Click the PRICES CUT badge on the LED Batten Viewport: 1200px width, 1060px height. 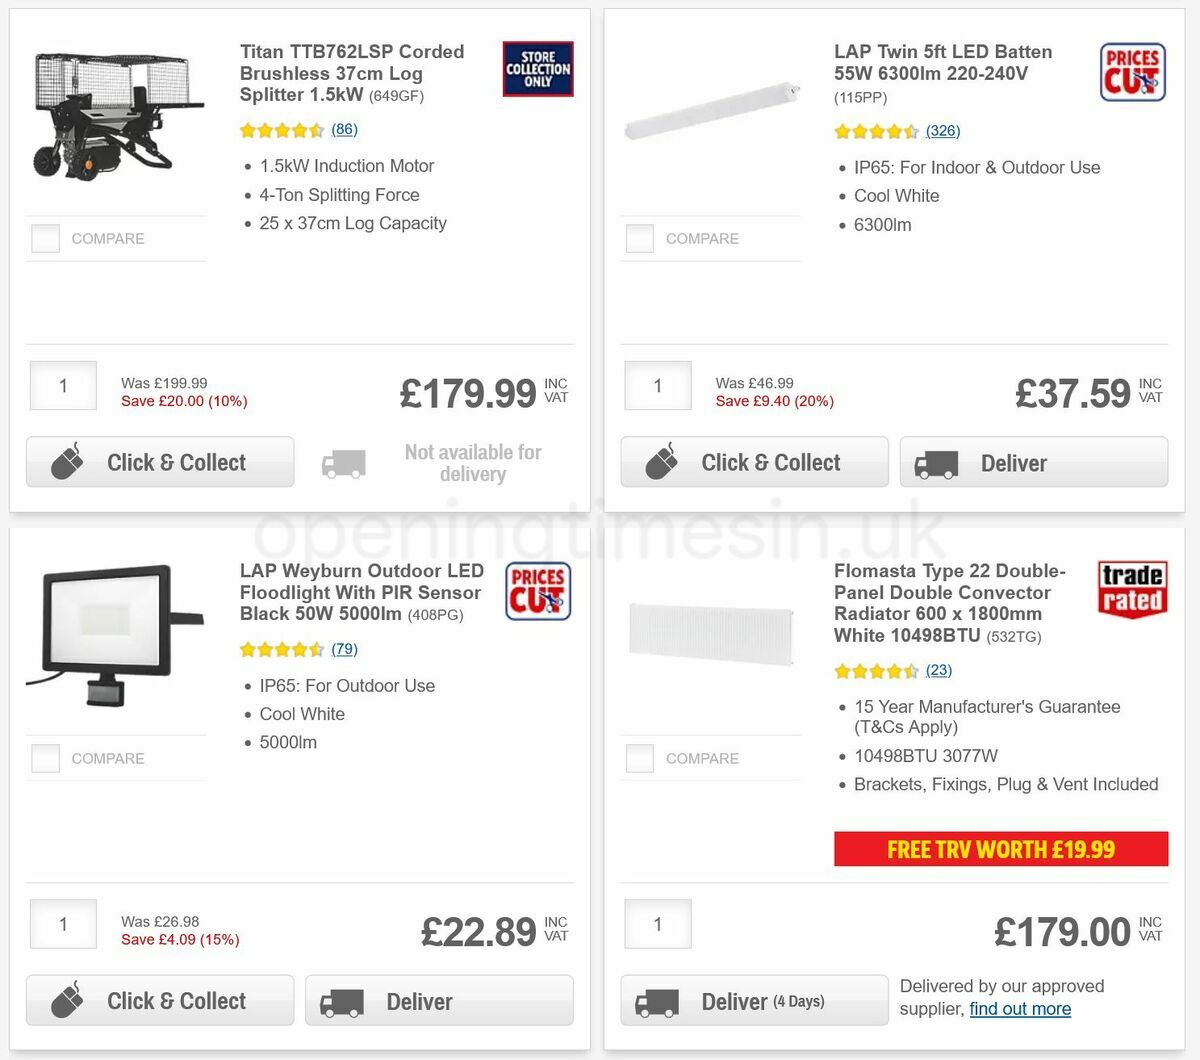click(1132, 72)
